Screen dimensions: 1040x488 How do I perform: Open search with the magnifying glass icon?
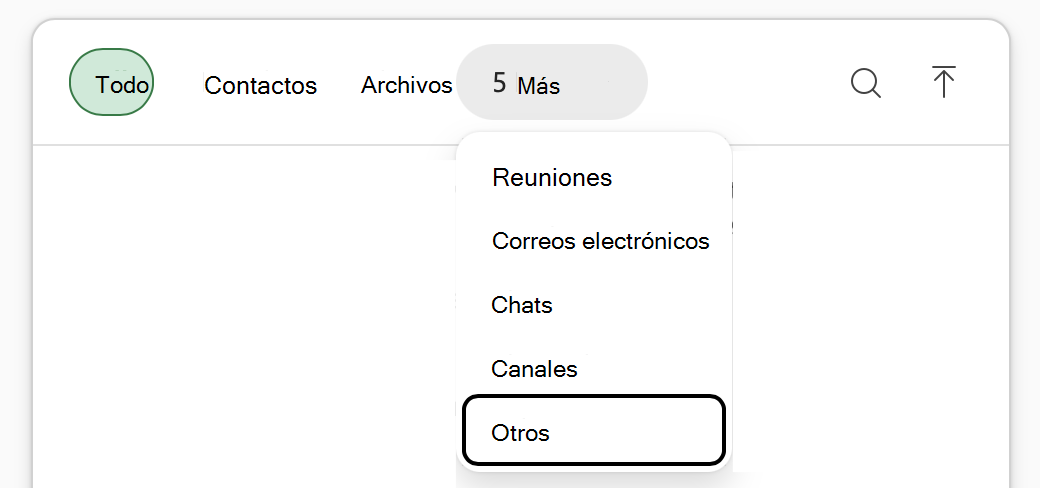click(866, 84)
